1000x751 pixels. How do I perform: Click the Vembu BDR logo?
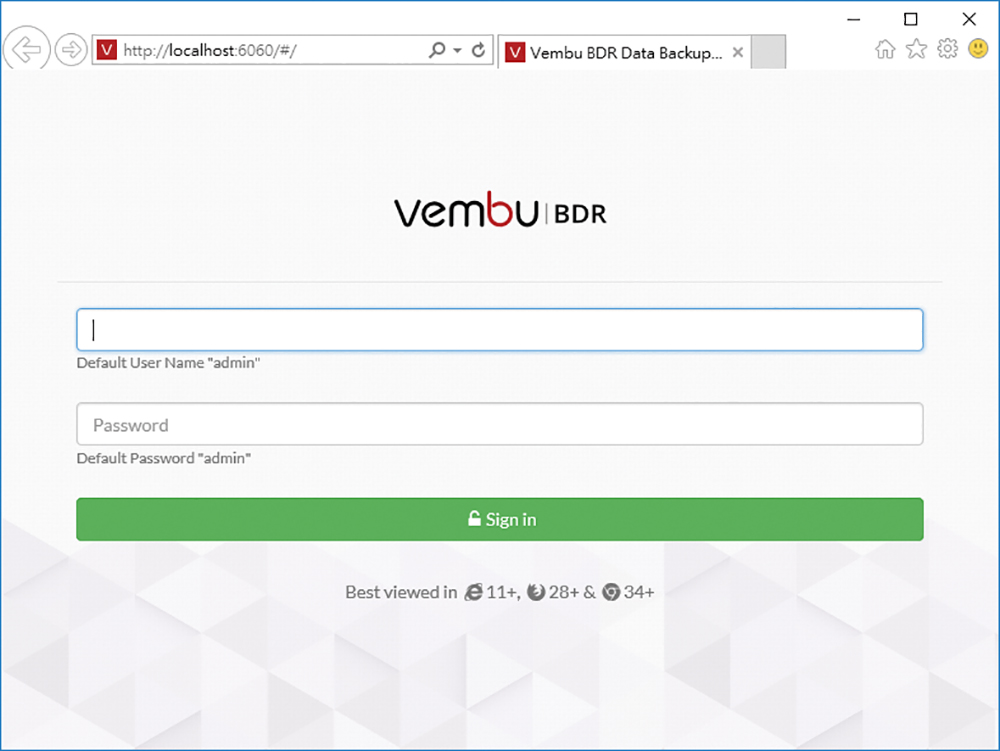[x=500, y=210]
